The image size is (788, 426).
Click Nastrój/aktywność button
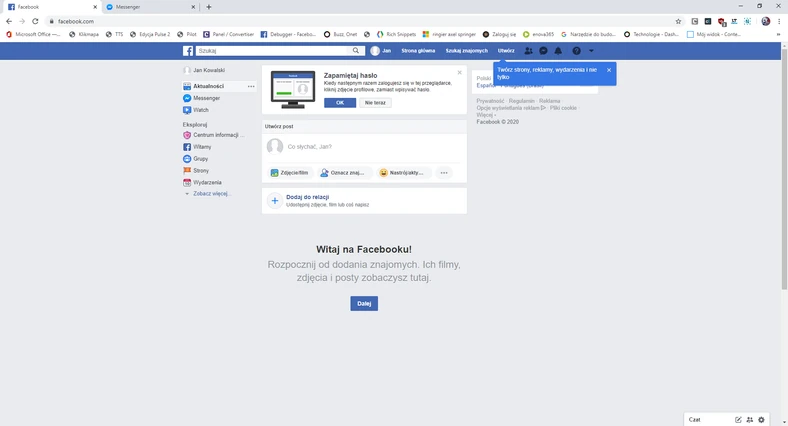(x=404, y=173)
